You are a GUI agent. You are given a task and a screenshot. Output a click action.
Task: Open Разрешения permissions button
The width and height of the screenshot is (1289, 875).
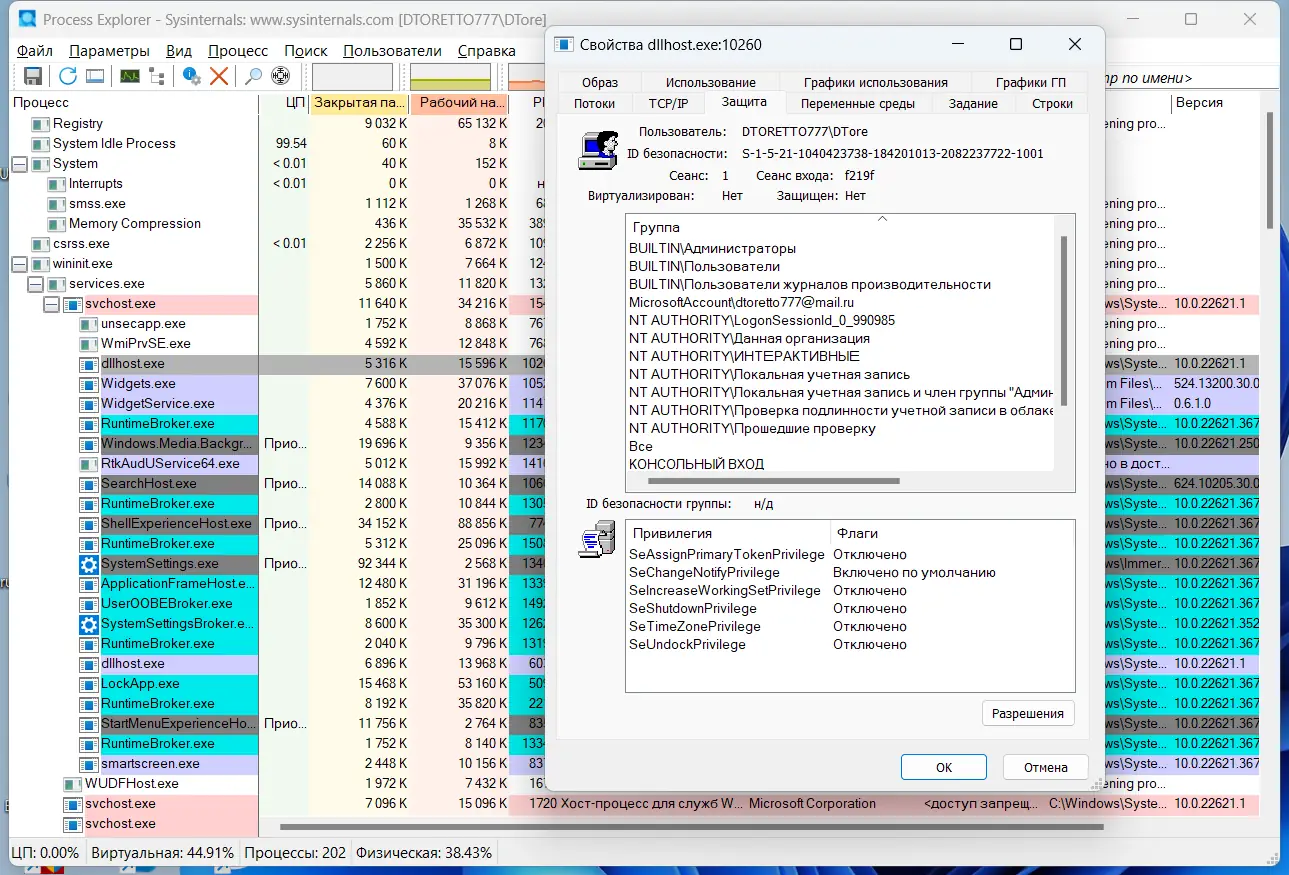(x=1028, y=713)
